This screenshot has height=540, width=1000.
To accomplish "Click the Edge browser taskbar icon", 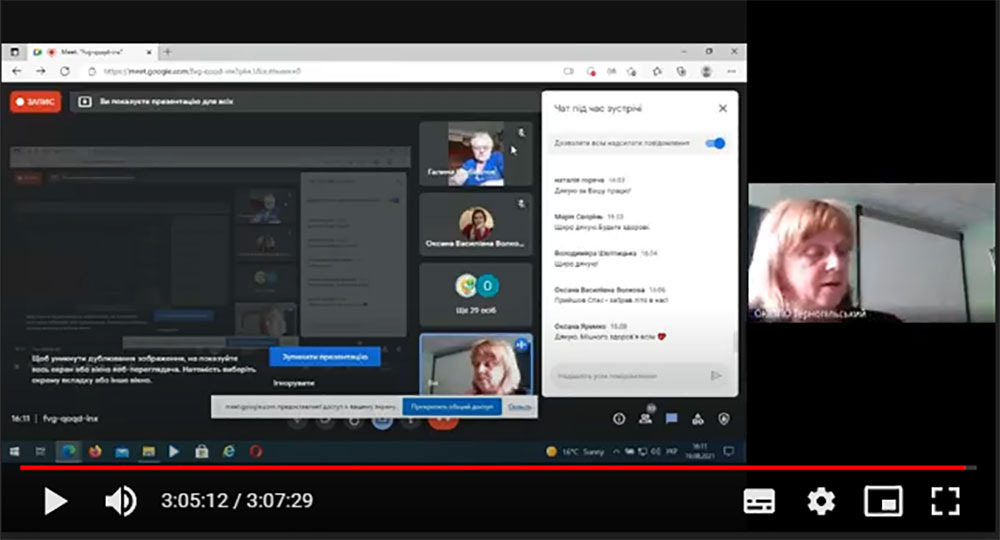I will pyautogui.click(x=68, y=451).
